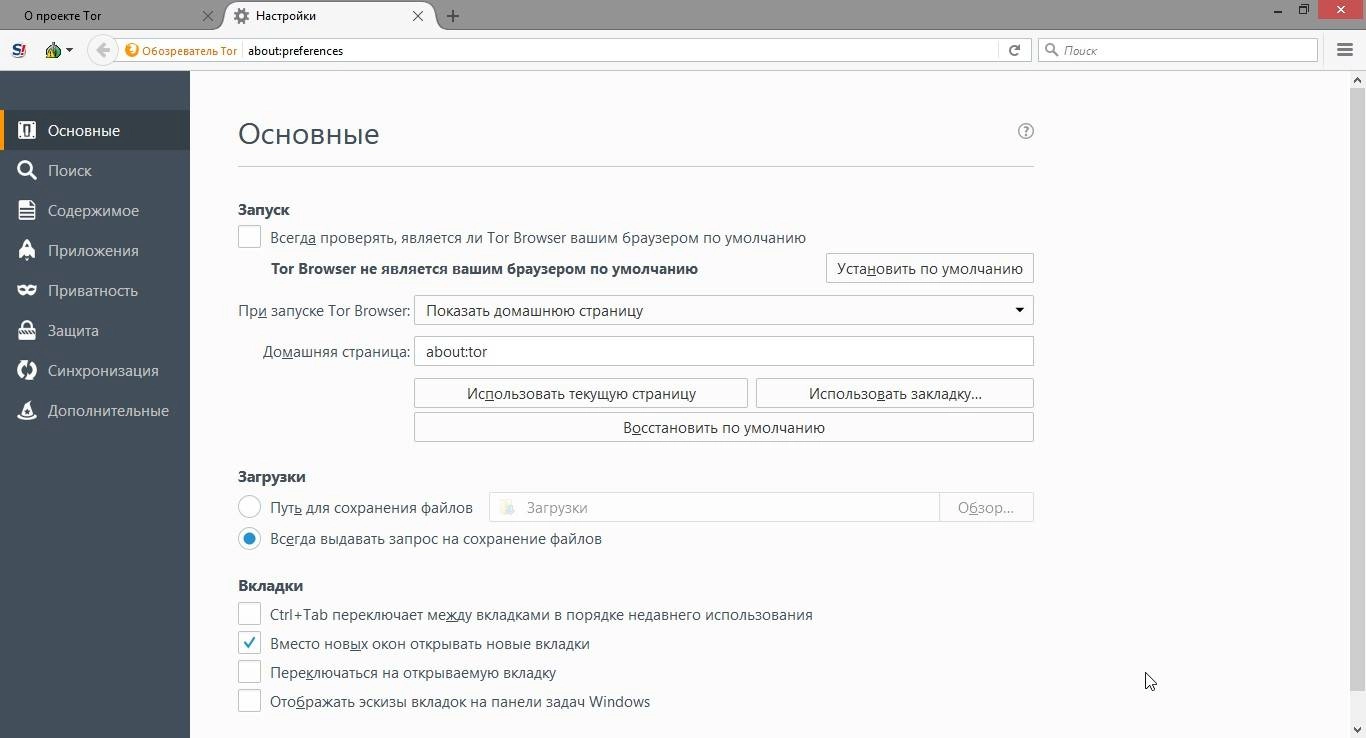Click the about:preferences address bar
Screen dimensions: 1366x738
[620, 50]
